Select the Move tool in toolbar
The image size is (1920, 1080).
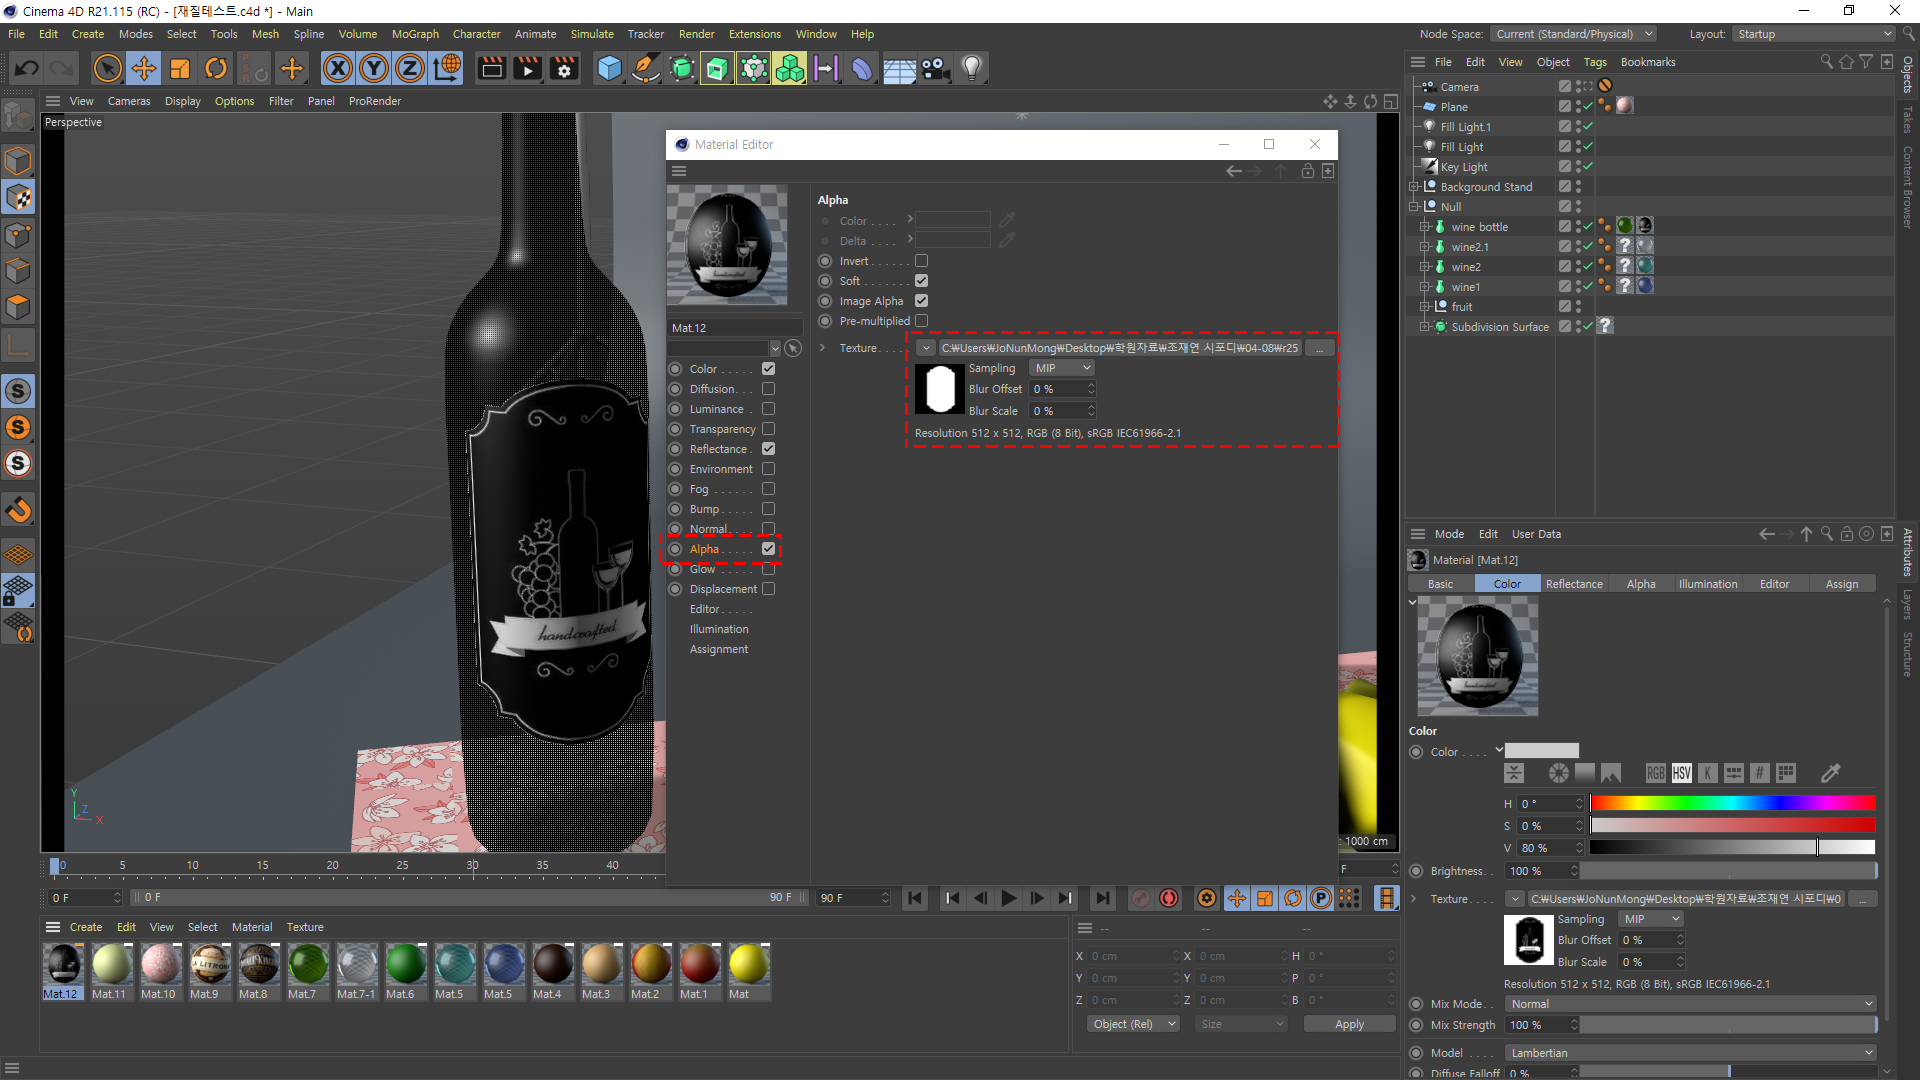pos(144,68)
